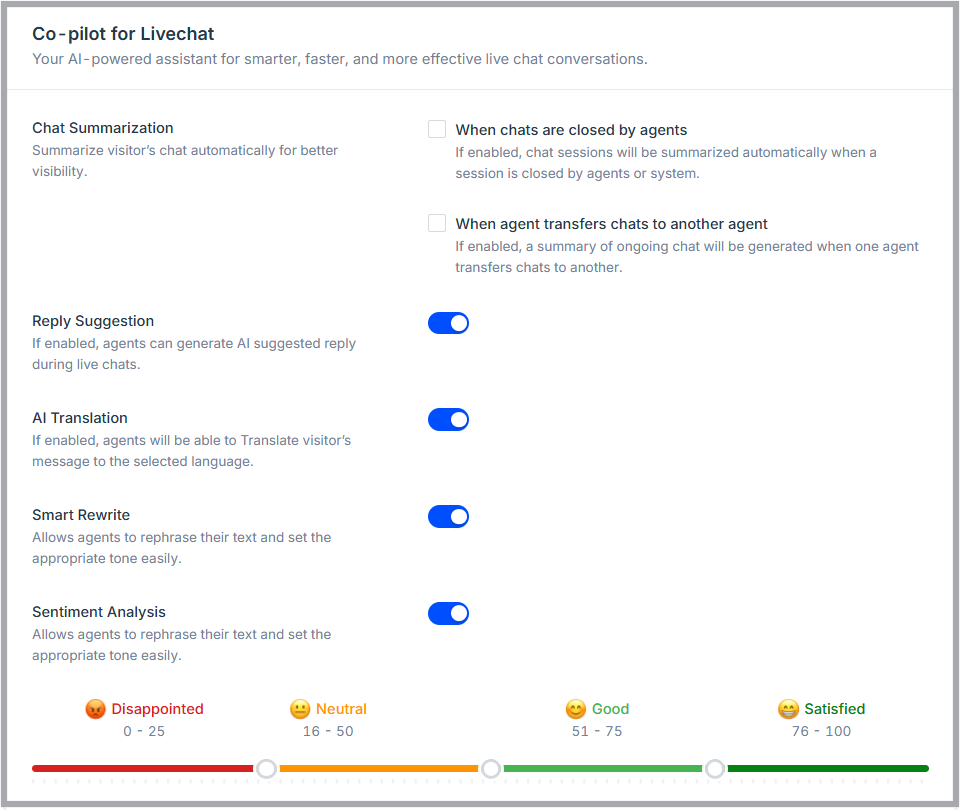Click the "When chats are closed by agents" label
The width and height of the screenshot is (960, 810).
point(571,130)
